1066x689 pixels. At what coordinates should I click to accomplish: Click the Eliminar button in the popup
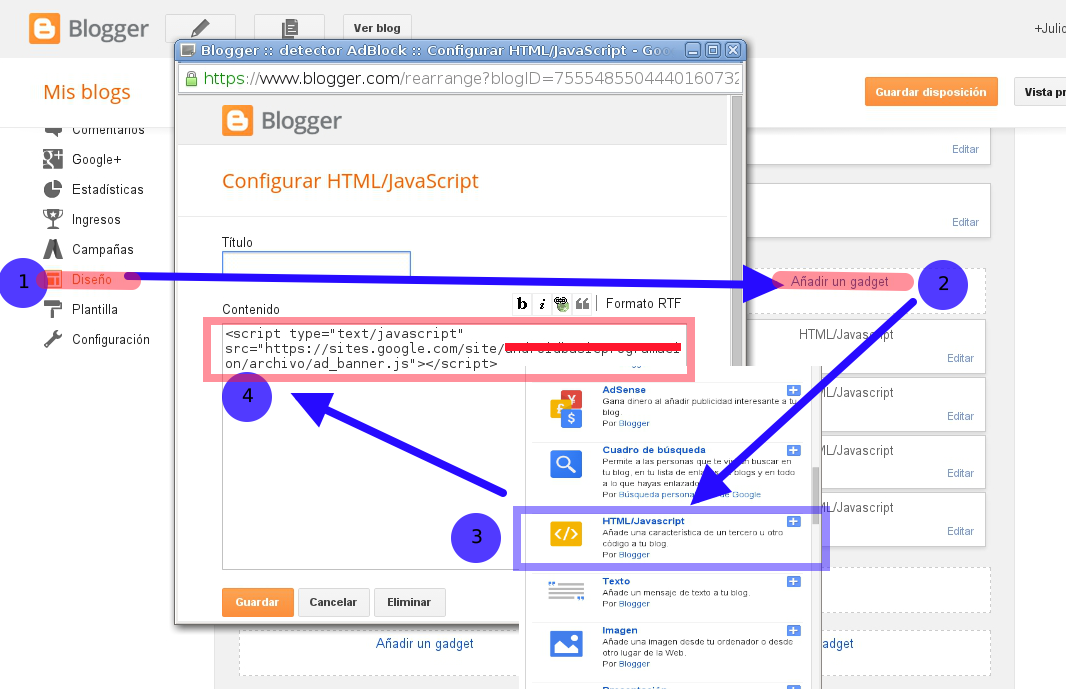(x=409, y=602)
